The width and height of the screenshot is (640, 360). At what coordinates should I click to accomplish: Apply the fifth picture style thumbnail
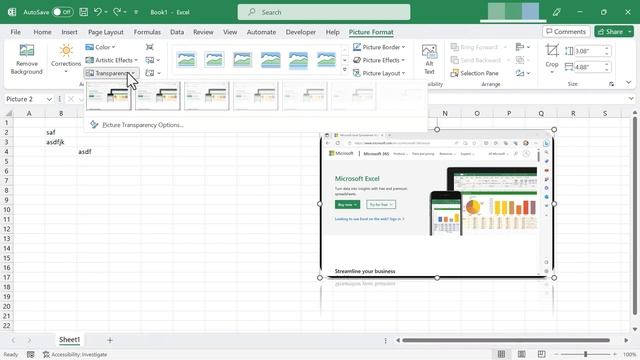298,60
